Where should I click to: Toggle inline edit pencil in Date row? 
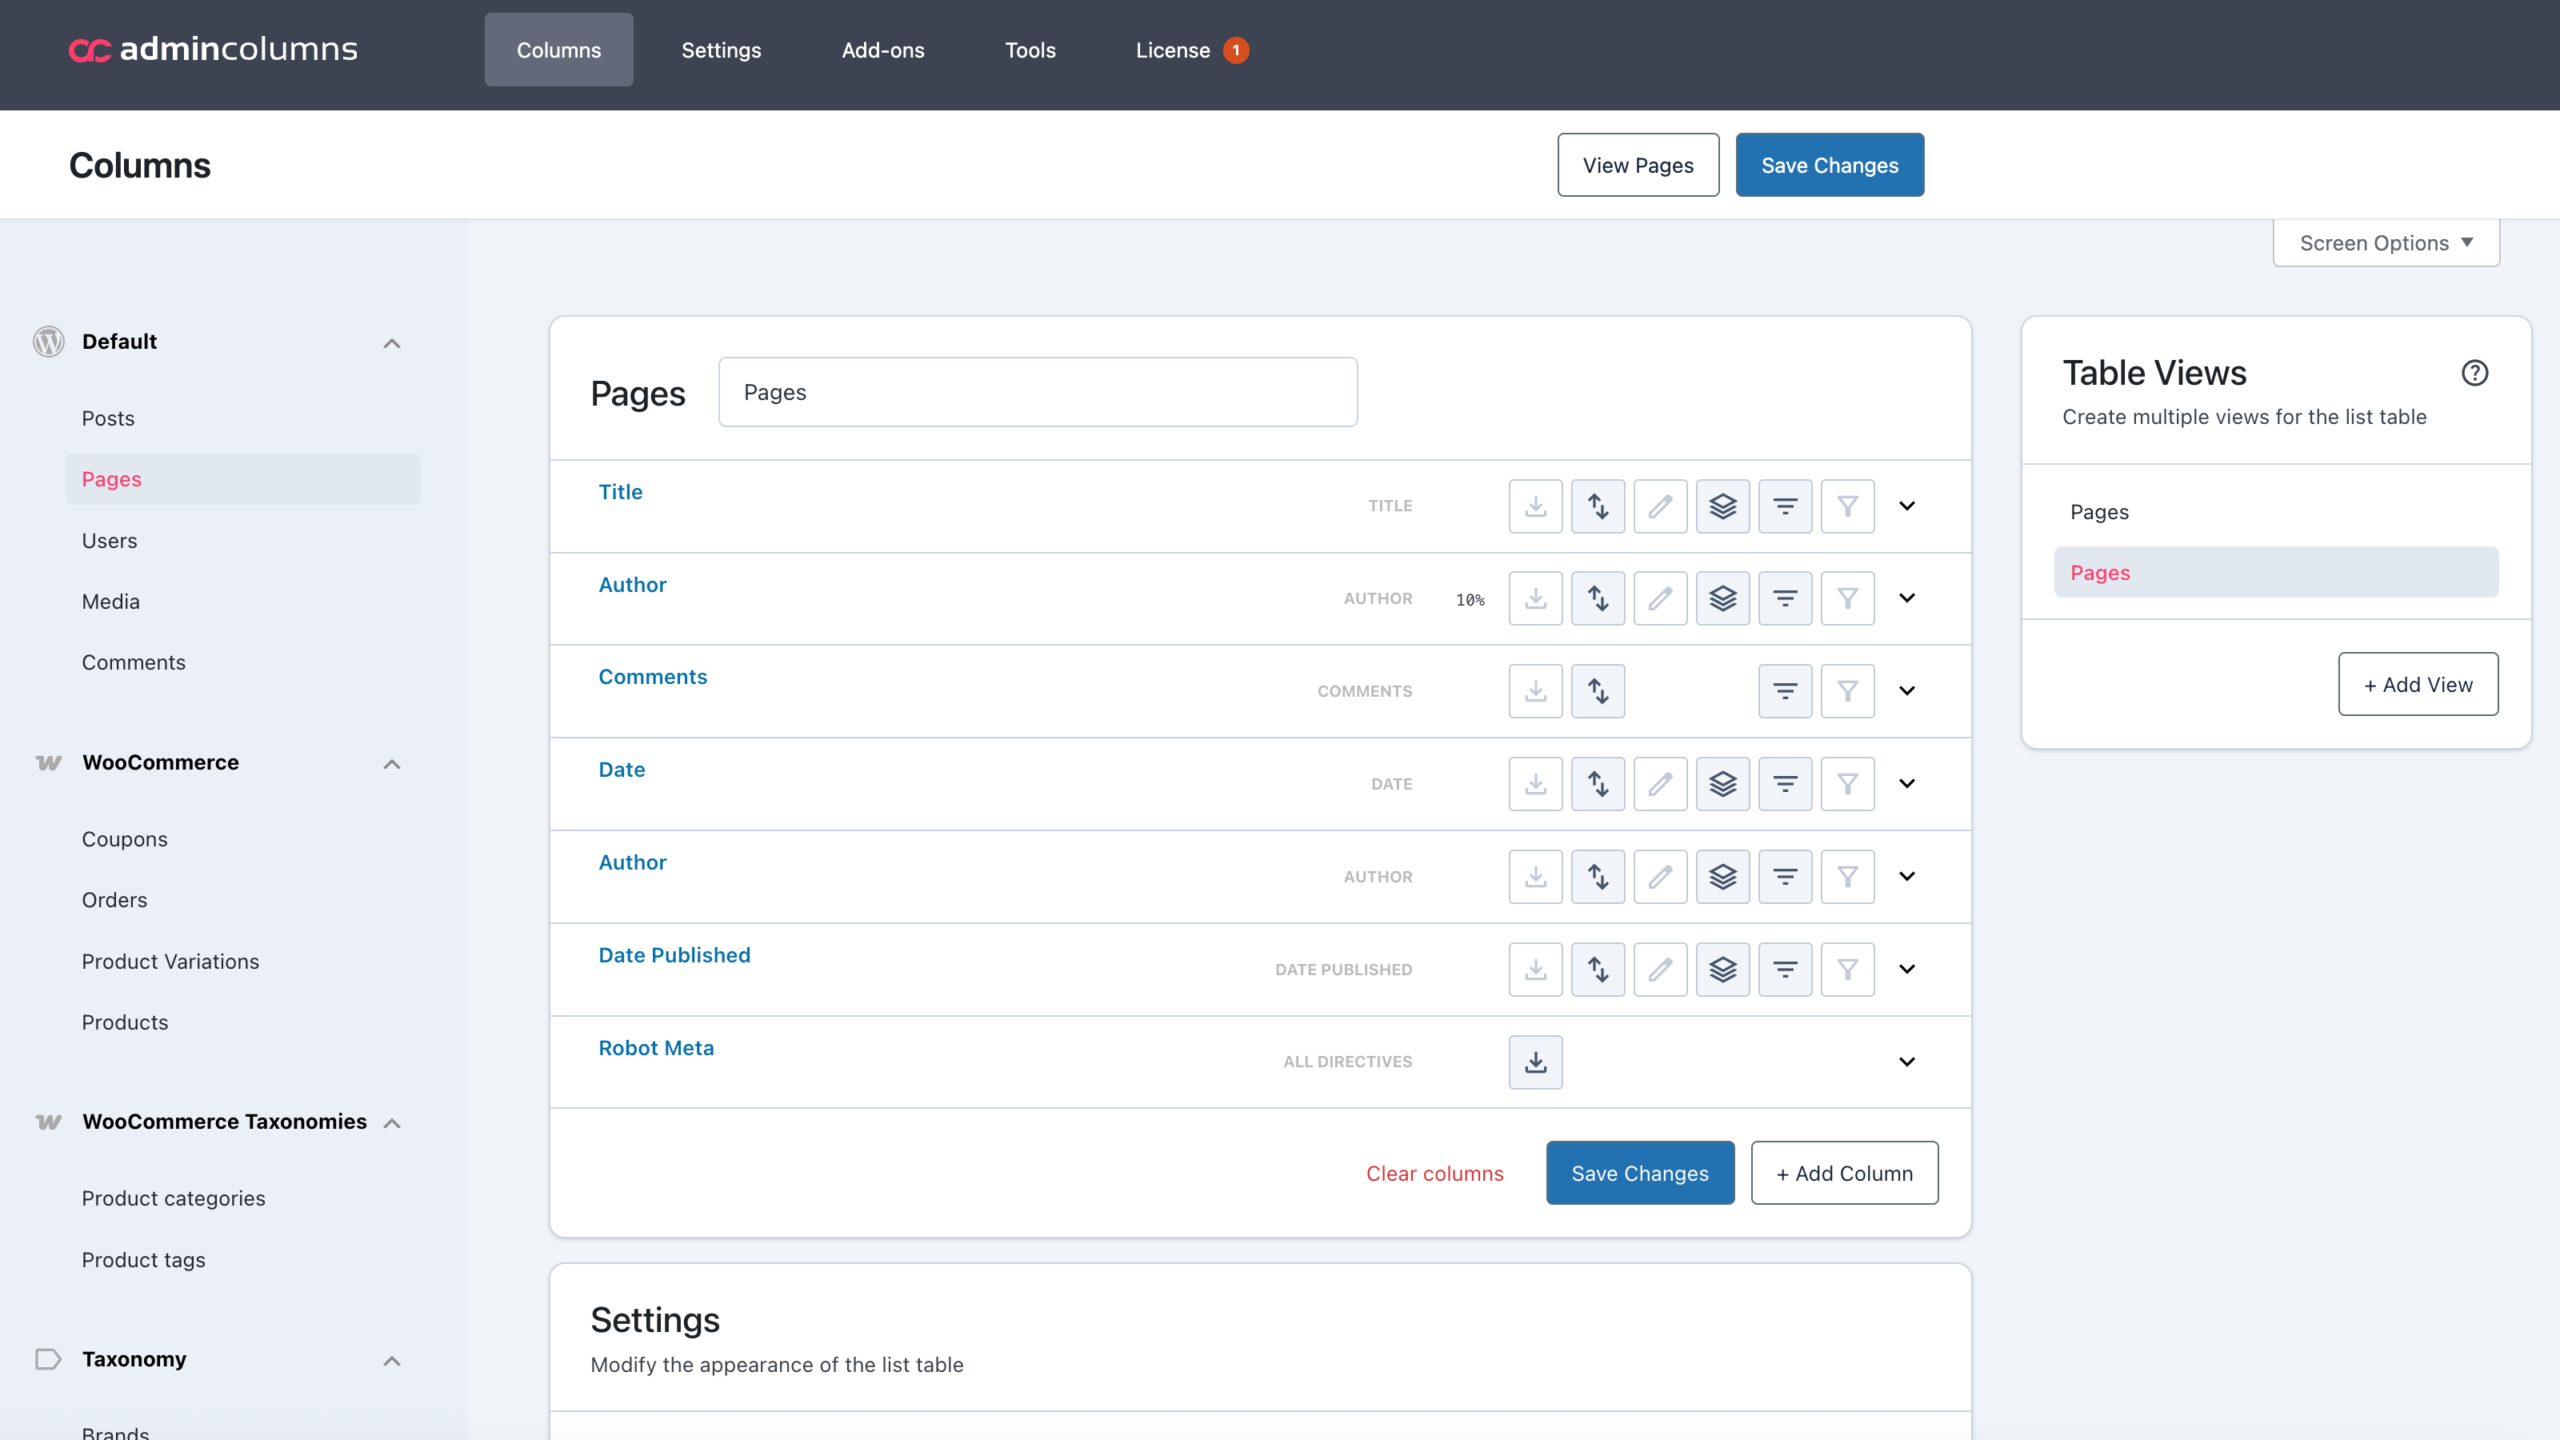(1660, 784)
